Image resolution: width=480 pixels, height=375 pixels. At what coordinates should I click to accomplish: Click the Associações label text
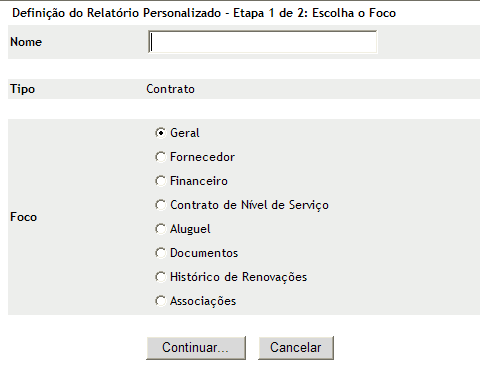[x=203, y=301]
